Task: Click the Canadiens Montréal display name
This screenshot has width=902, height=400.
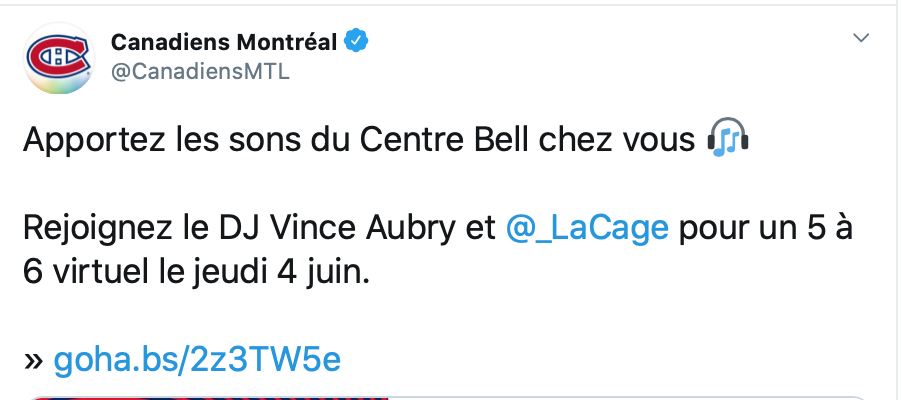Action: pos(224,41)
